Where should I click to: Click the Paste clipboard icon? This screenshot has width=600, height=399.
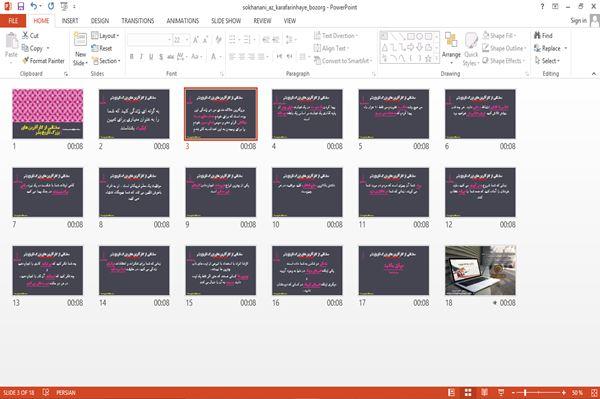(11, 41)
